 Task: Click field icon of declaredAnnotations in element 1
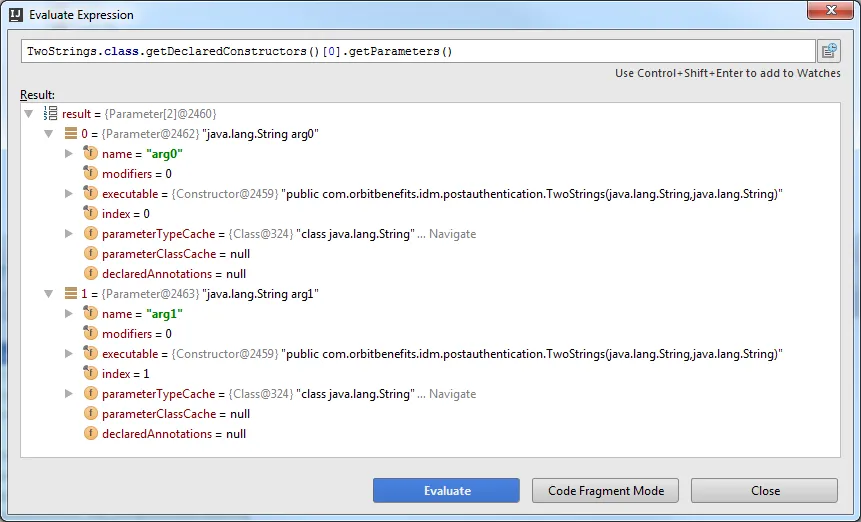click(x=90, y=434)
